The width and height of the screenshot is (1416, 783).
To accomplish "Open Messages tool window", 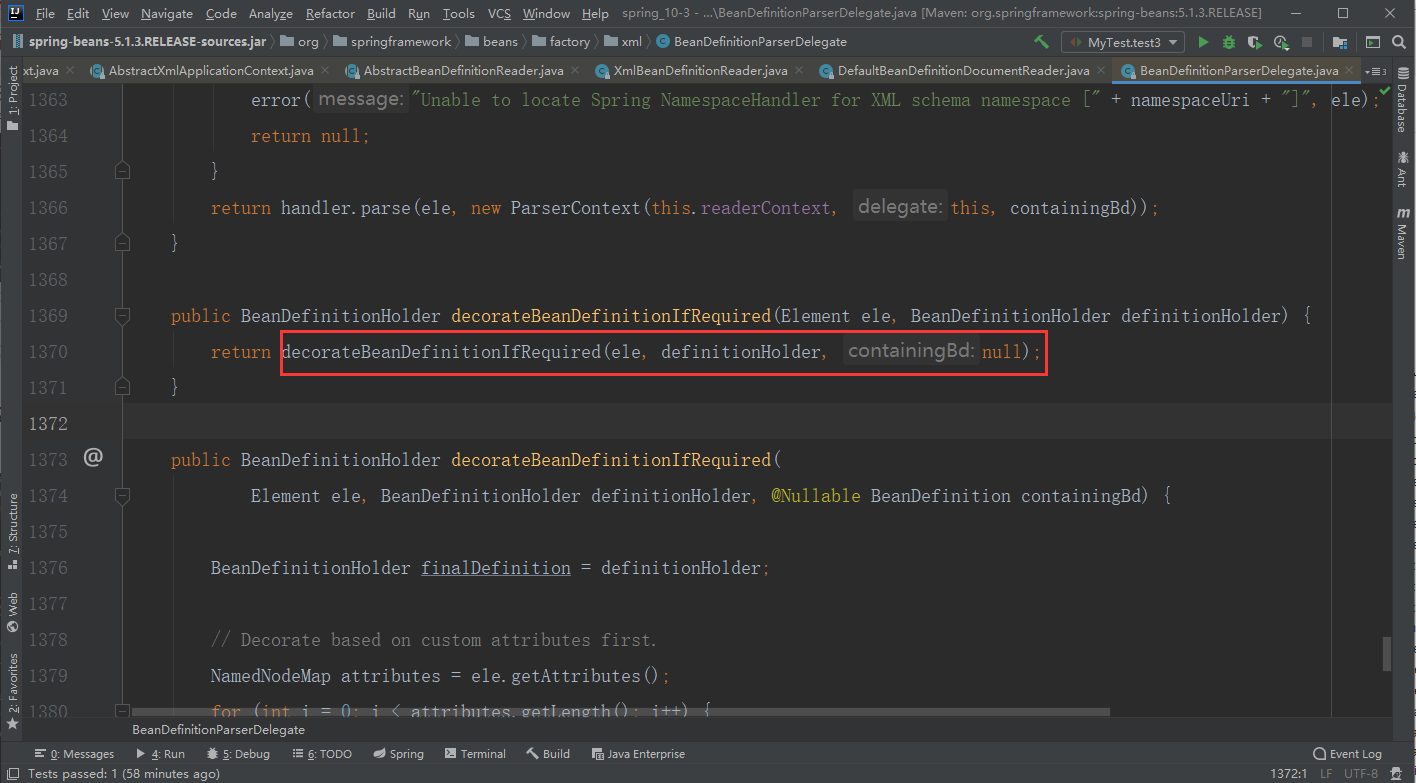I will (x=74, y=754).
